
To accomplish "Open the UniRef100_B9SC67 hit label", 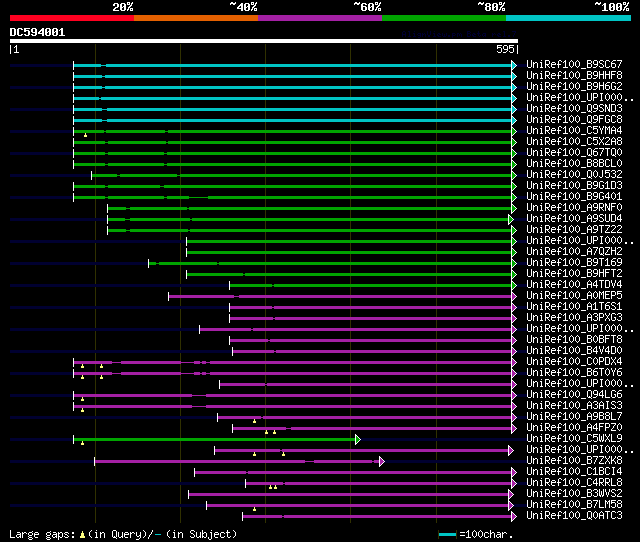I will (x=574, y=64).
